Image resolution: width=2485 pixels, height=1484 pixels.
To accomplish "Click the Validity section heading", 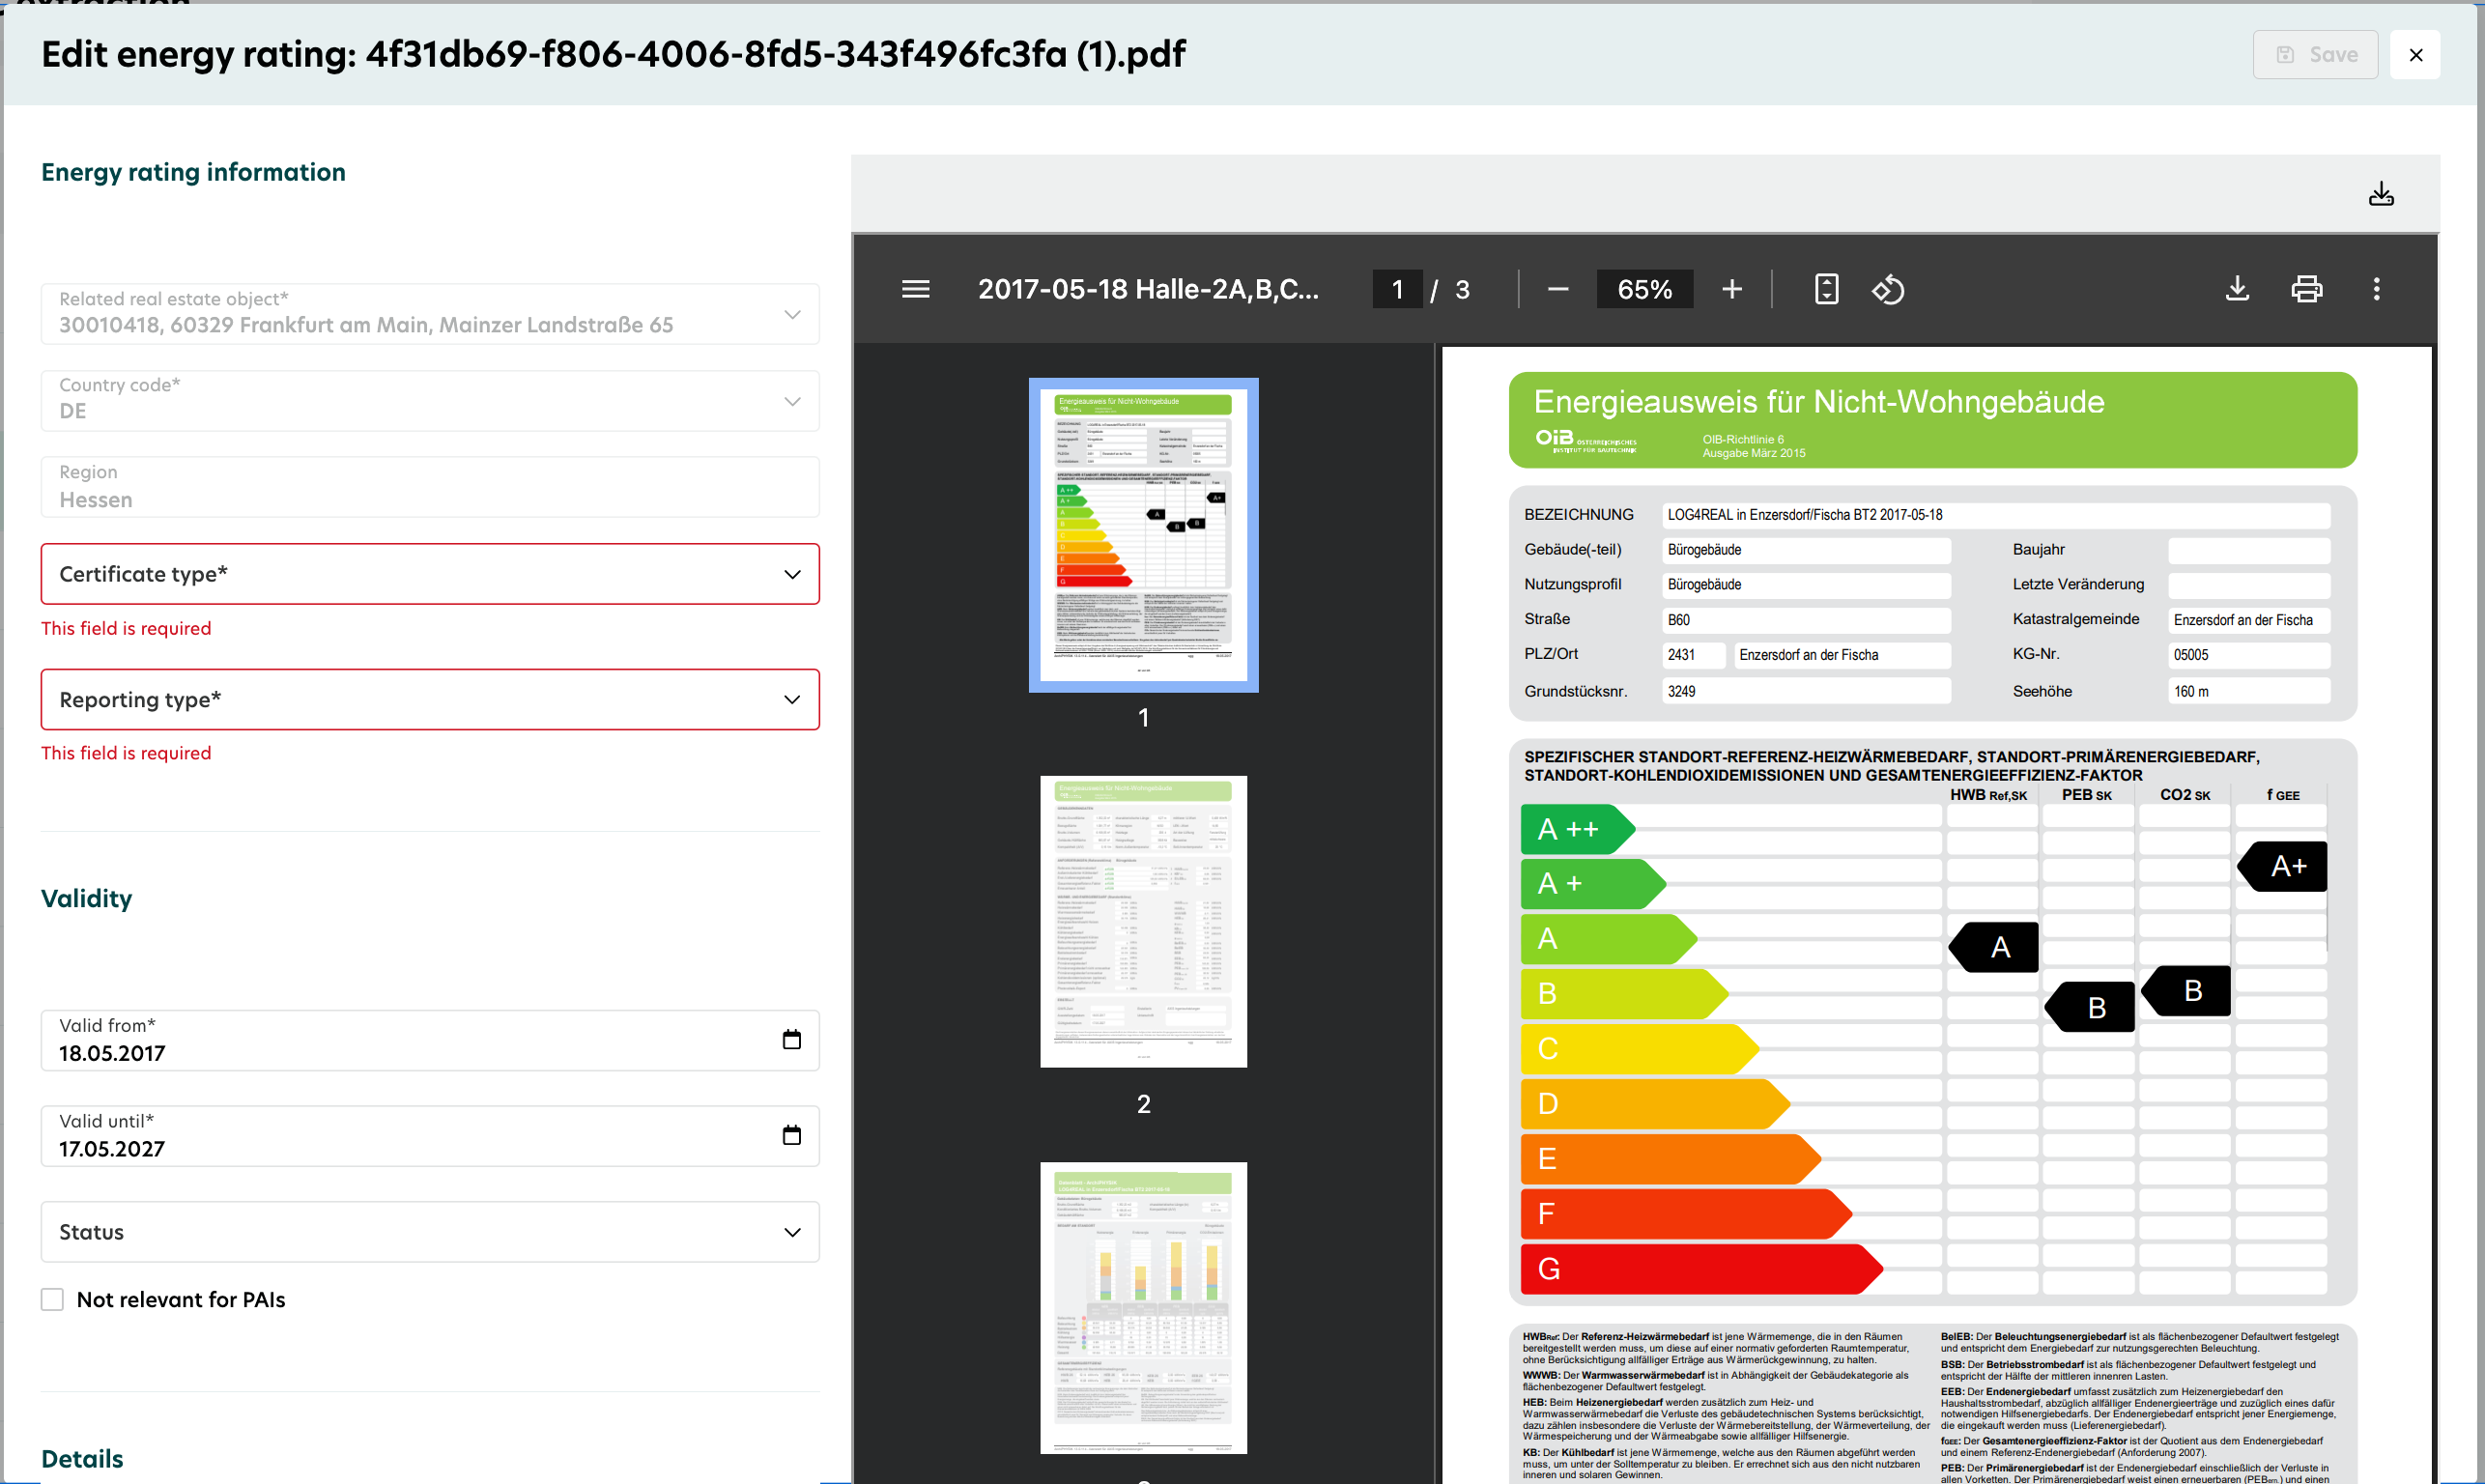I will coord(86,898).
